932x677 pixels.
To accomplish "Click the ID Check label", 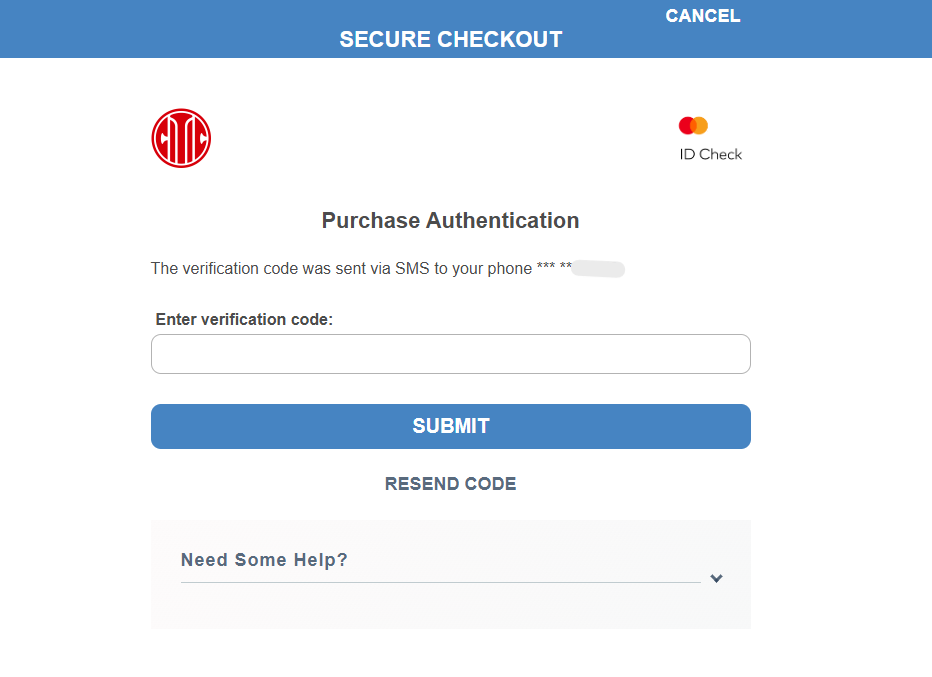I will point(711,155).
